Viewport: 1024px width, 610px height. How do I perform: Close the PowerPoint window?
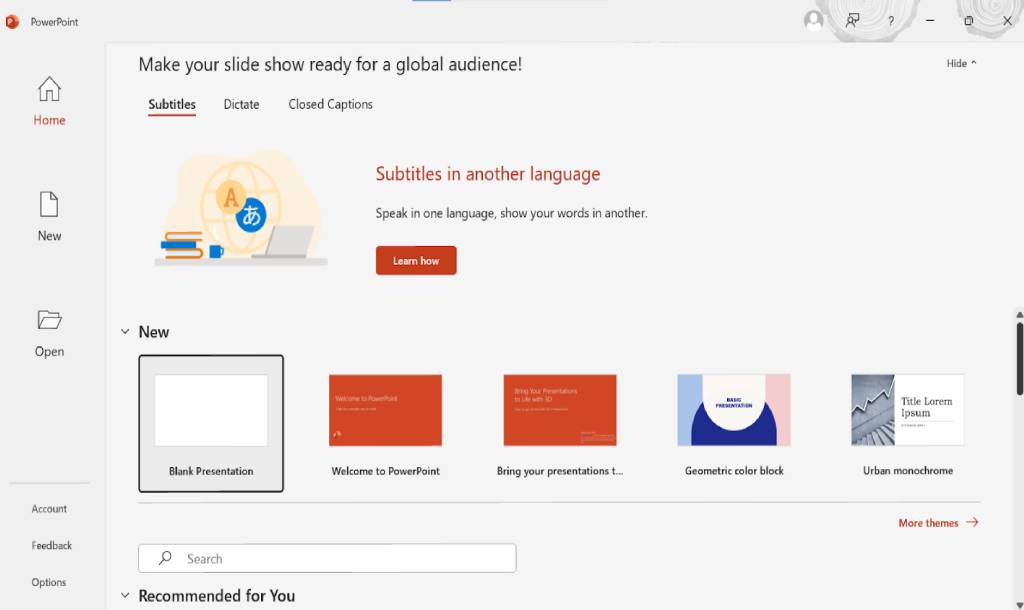pos(1007,21)
